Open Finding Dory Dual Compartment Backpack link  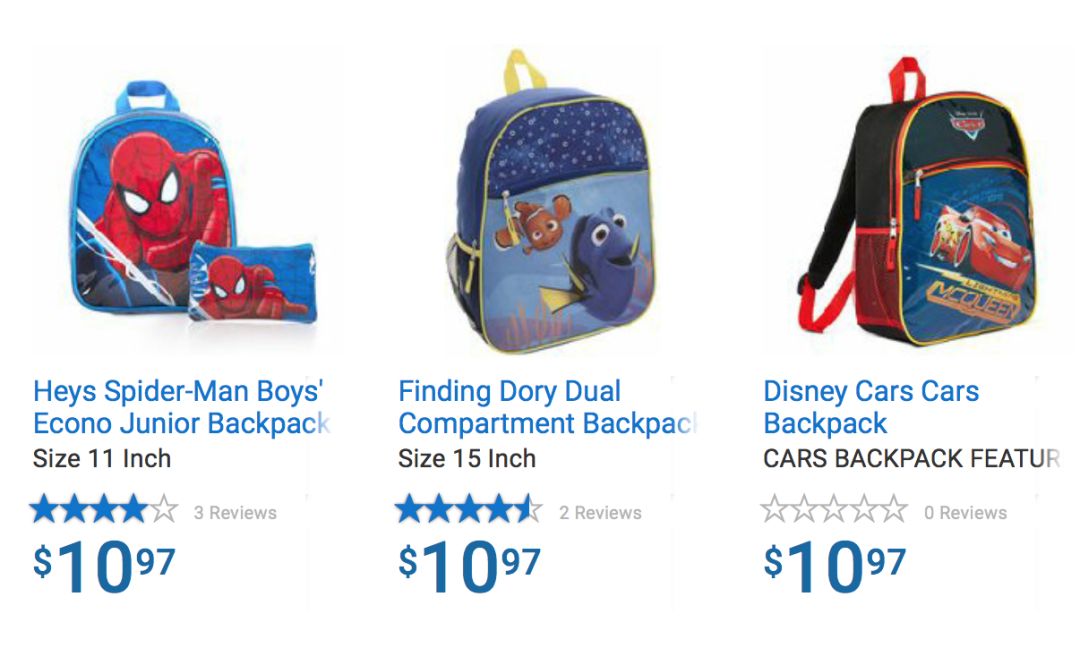tap(545, 407)
